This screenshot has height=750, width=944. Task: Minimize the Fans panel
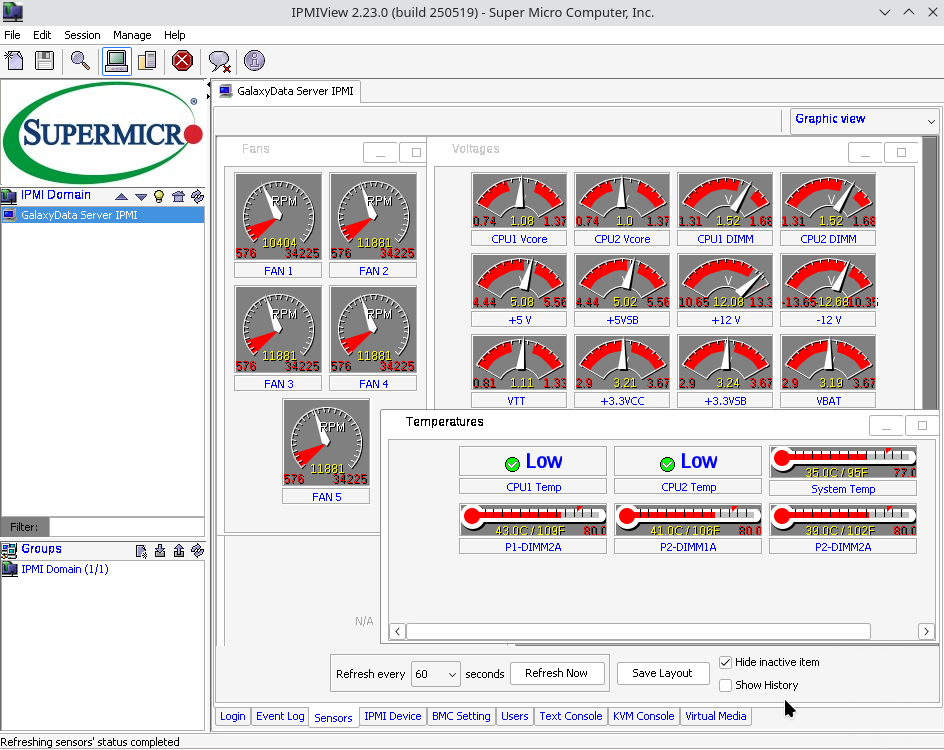pyautogui.click(x=380, y=153)
